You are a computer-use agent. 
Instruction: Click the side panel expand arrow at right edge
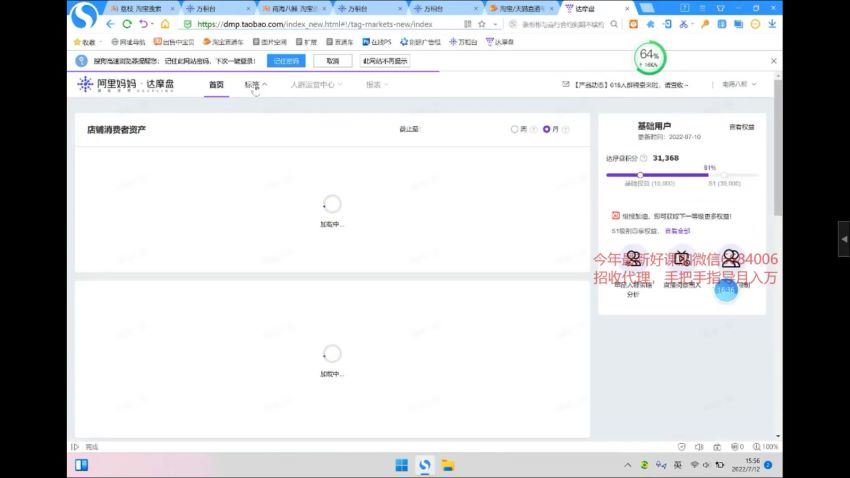(x=844, y=239)
